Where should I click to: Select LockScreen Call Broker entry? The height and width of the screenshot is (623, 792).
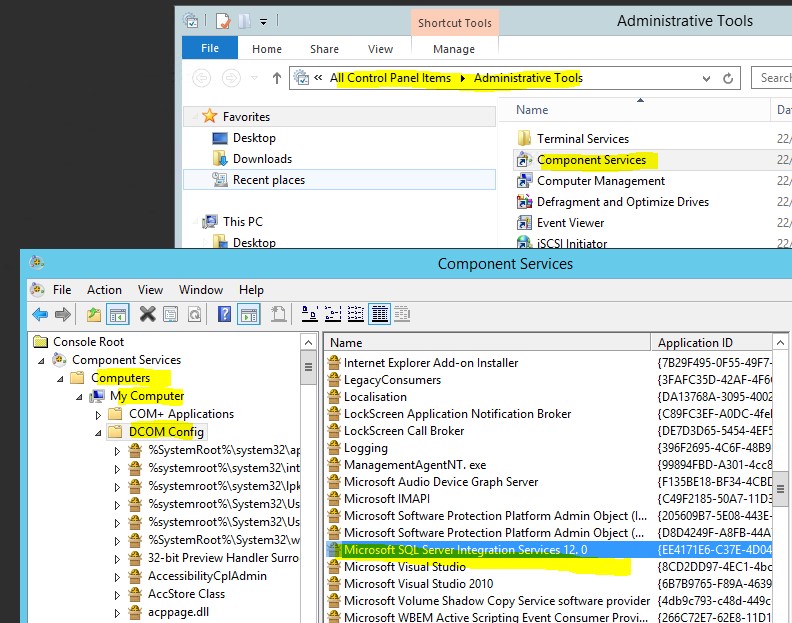[404, 431]
